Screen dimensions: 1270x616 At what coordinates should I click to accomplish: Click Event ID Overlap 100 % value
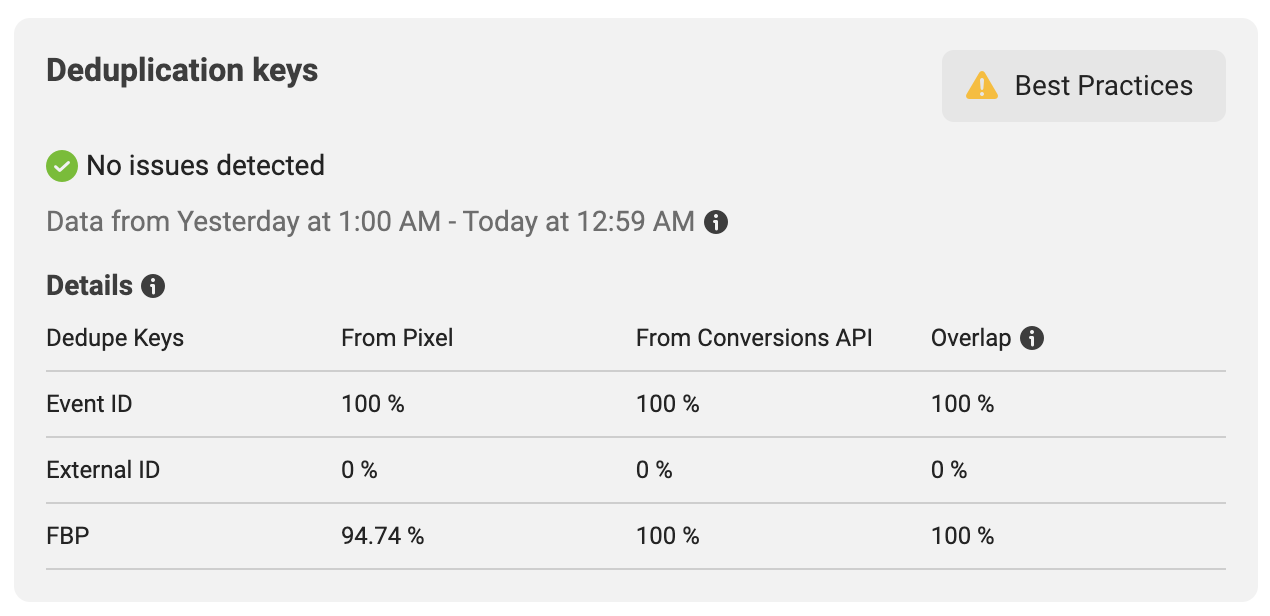(963, 404)
